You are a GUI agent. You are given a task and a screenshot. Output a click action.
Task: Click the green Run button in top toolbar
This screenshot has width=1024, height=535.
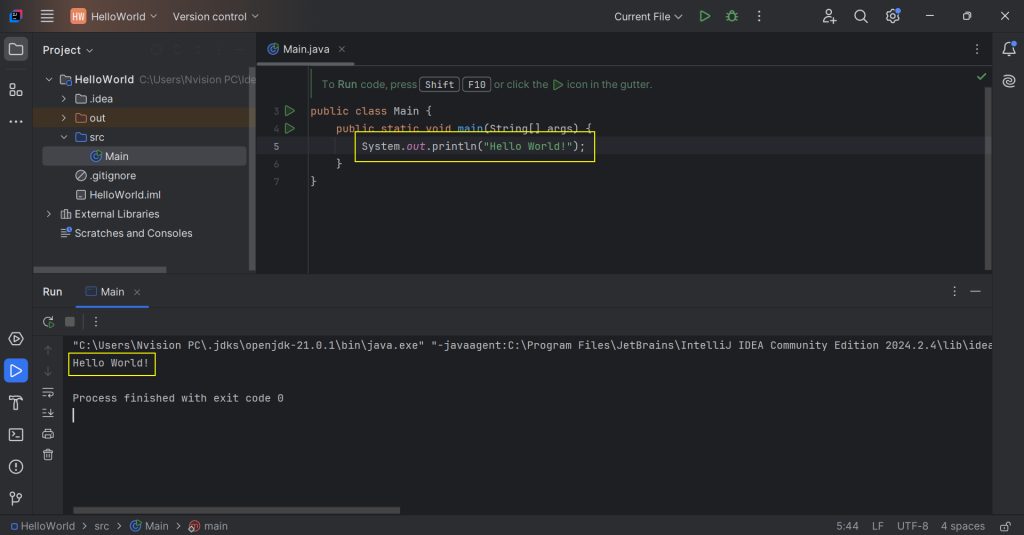pyautogui.click(x=705, y=16)
